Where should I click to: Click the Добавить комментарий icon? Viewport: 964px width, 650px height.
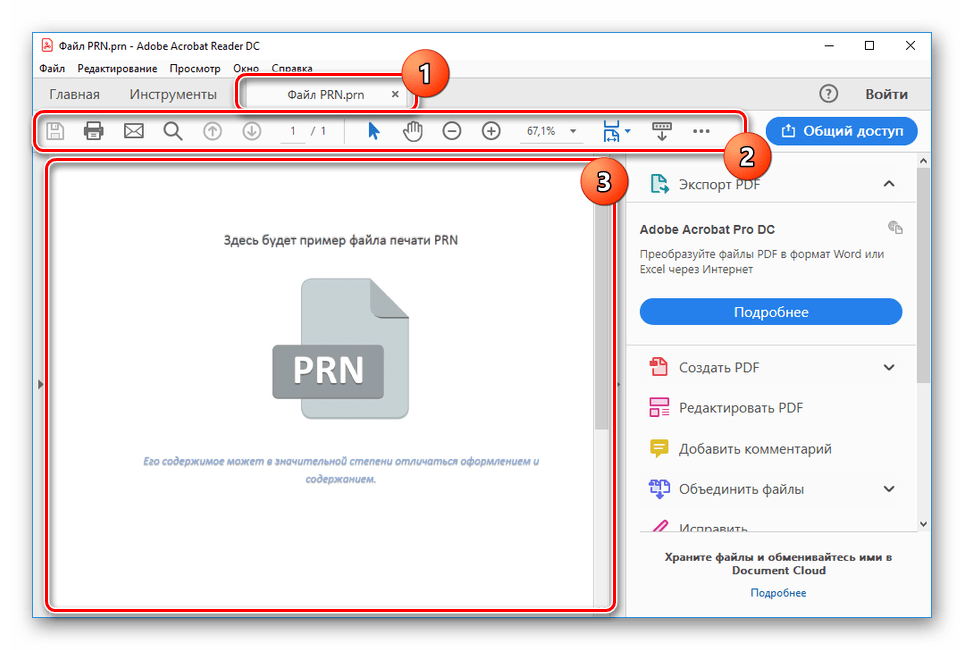tap(659, 448)
